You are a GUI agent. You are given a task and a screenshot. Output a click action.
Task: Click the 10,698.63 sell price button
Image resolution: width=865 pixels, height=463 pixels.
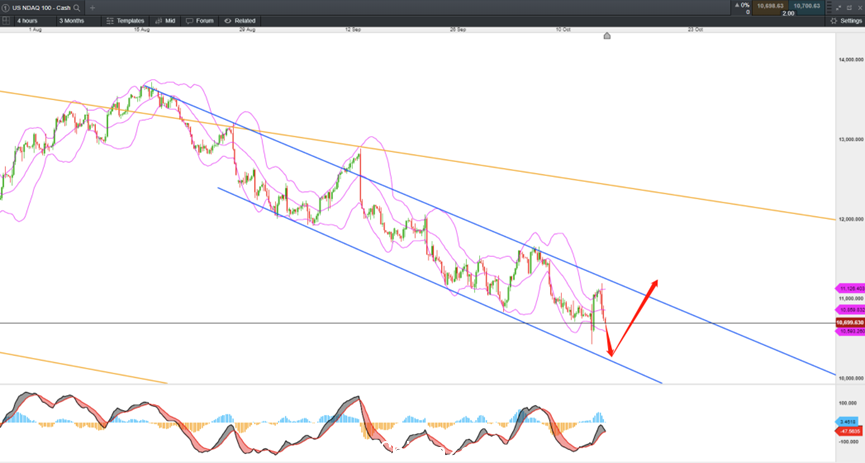tap(770, 6)
